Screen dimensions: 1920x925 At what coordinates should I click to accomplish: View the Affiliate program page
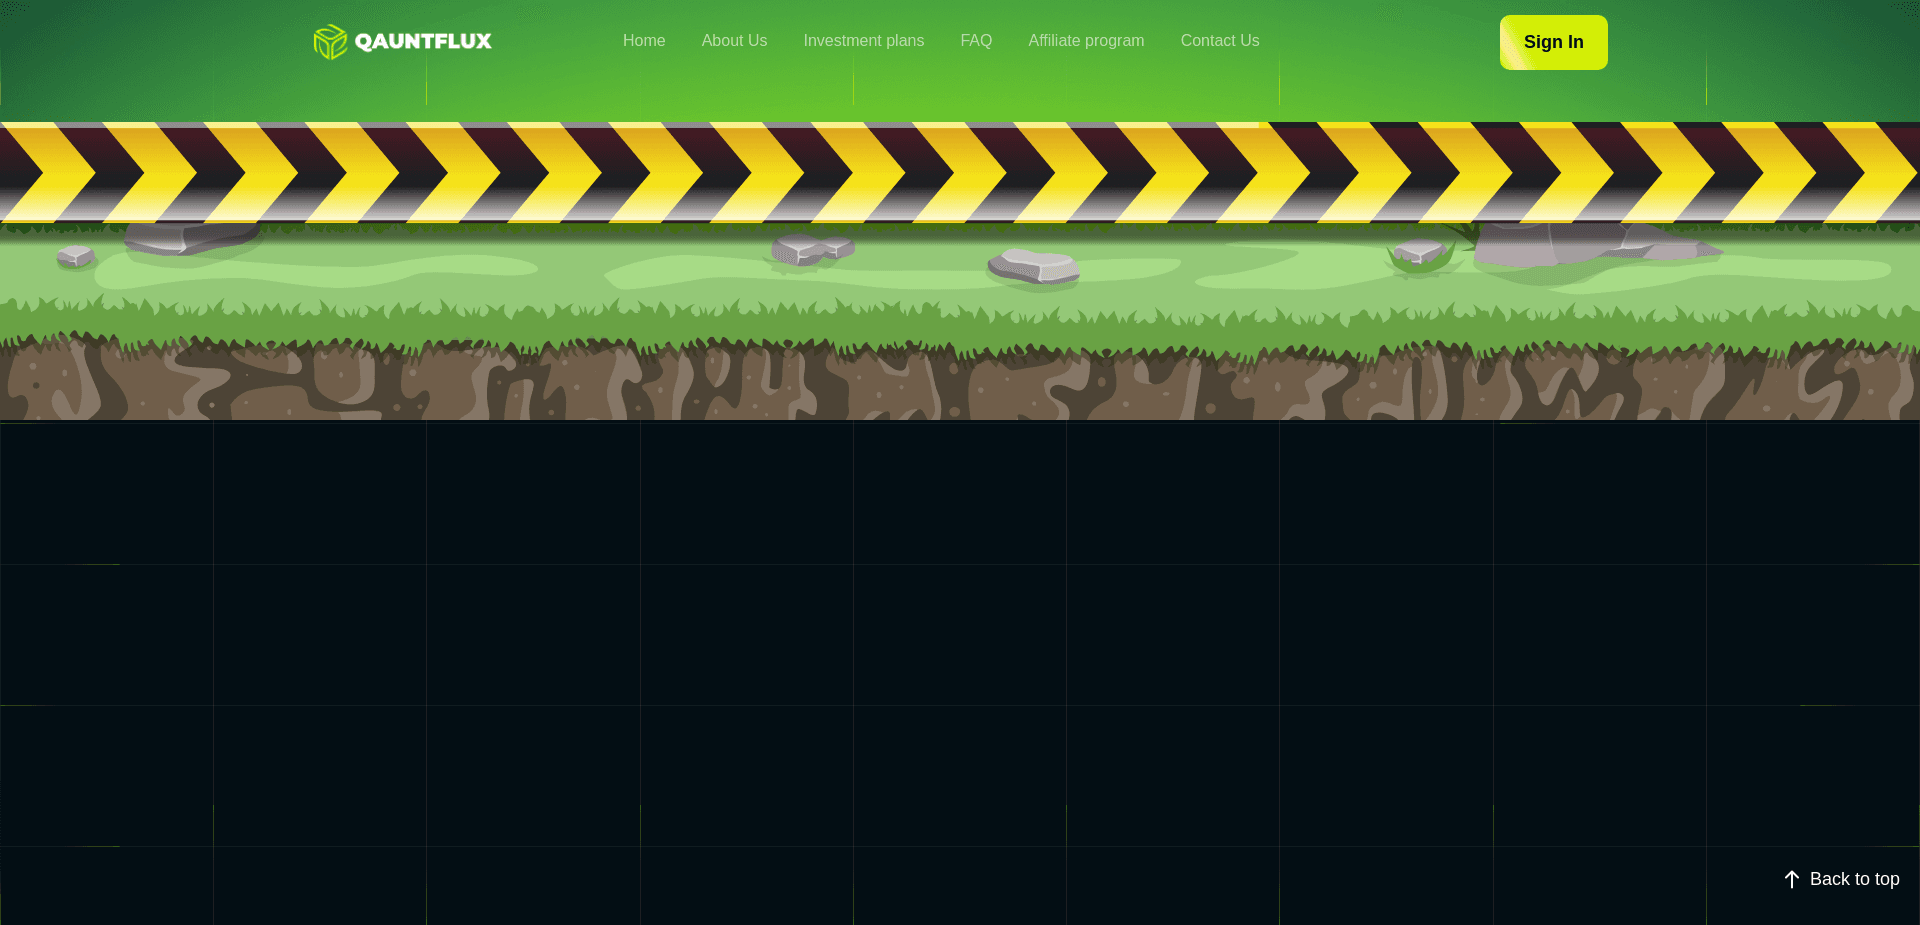(1086, 41)
